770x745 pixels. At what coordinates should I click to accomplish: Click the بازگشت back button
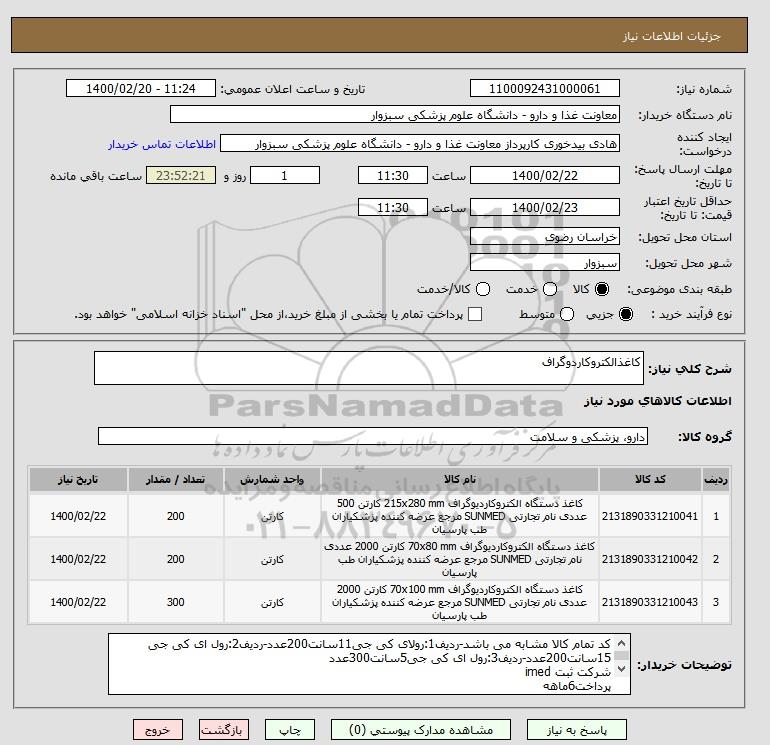(x=224, y=730)
